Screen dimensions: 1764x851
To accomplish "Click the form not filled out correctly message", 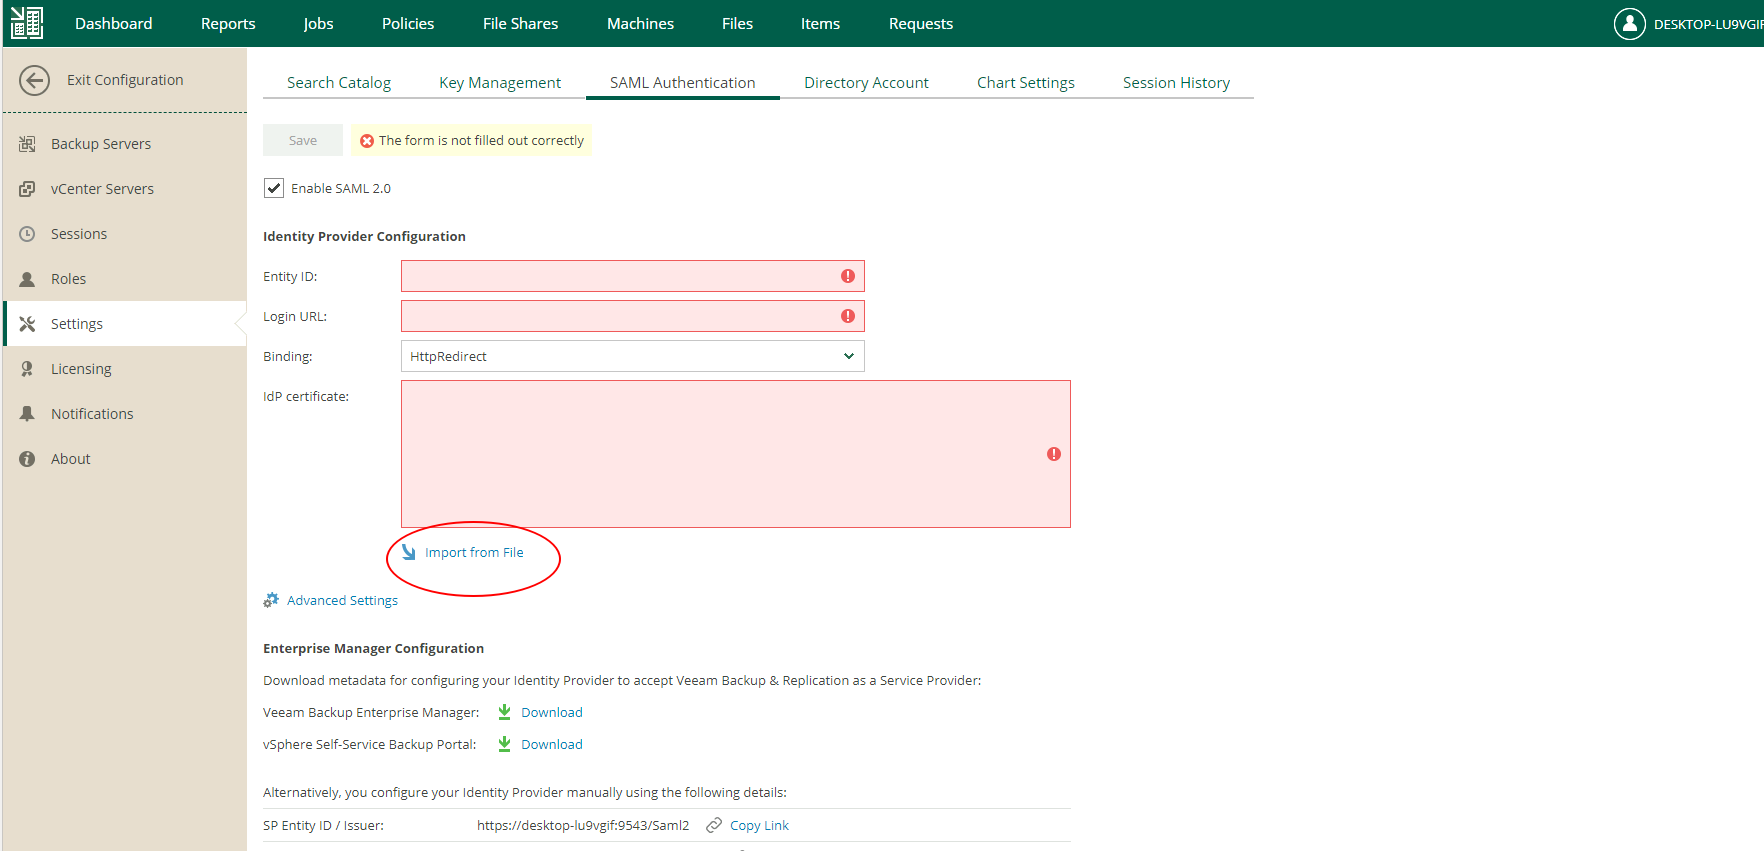I will click(x=481, y=141).
